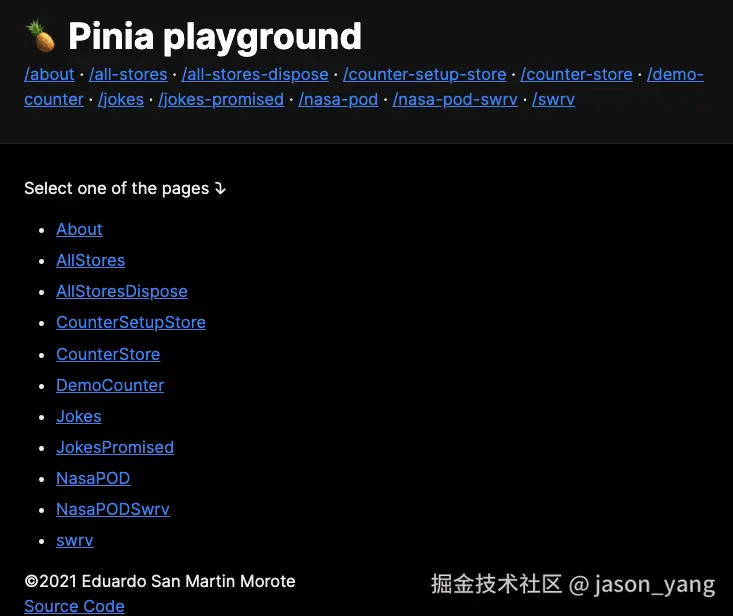The image size is (733, 616).
Task: Open the /jokes nav link
Action: coord(121,99)
